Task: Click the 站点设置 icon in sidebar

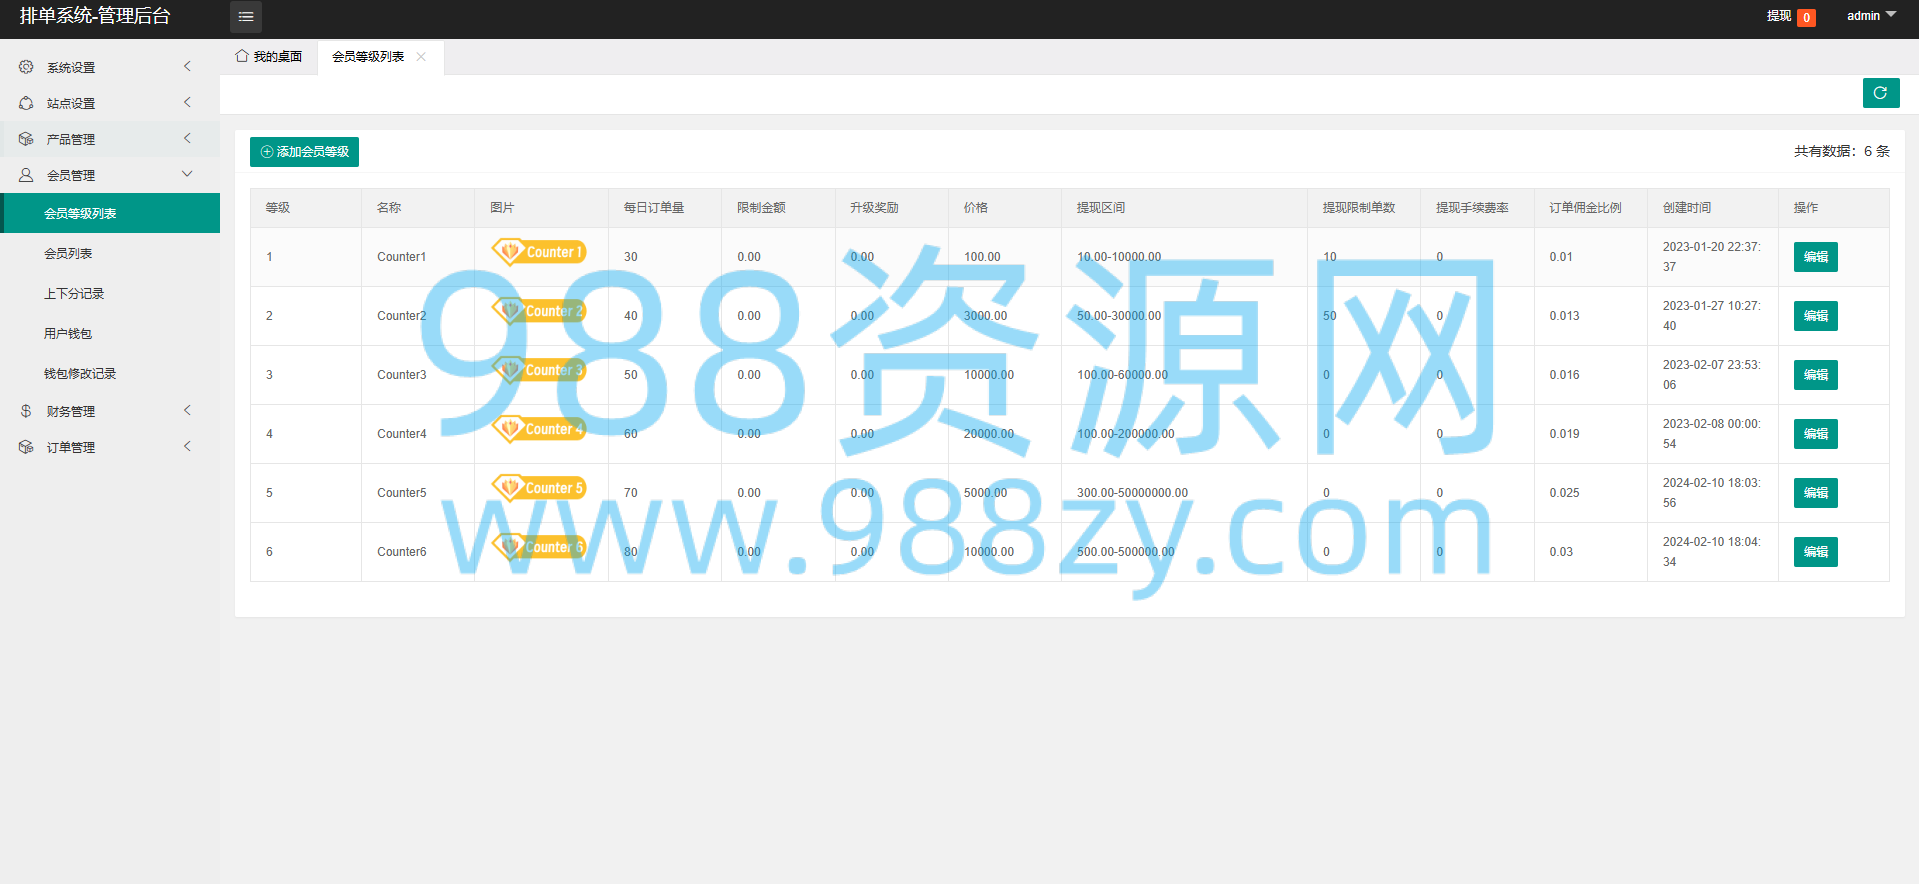Action: pos(26,103)
